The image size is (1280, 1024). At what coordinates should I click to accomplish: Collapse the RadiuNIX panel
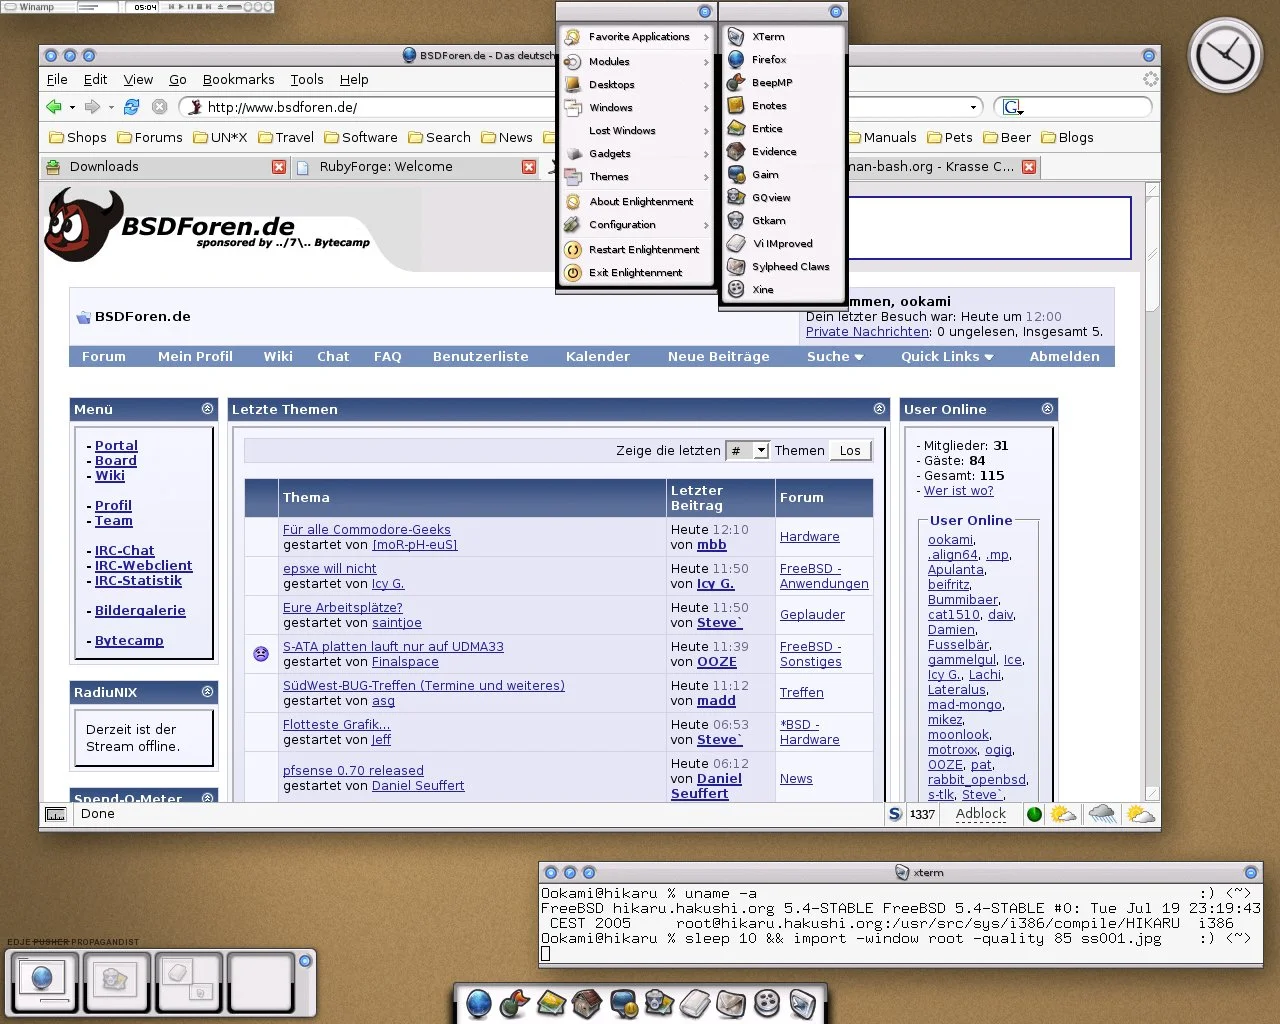pyautogui.click(x=207, y=692)
